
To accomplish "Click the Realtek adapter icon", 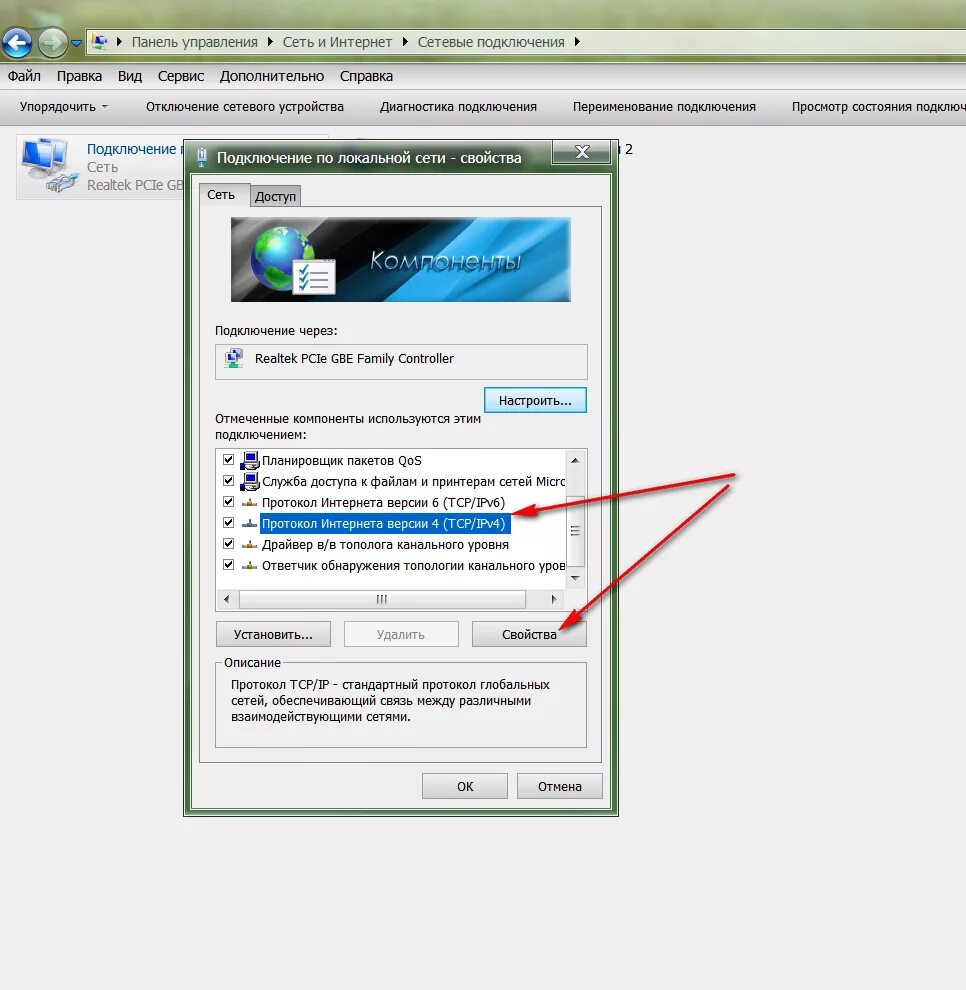I will [x=234, y=359].
